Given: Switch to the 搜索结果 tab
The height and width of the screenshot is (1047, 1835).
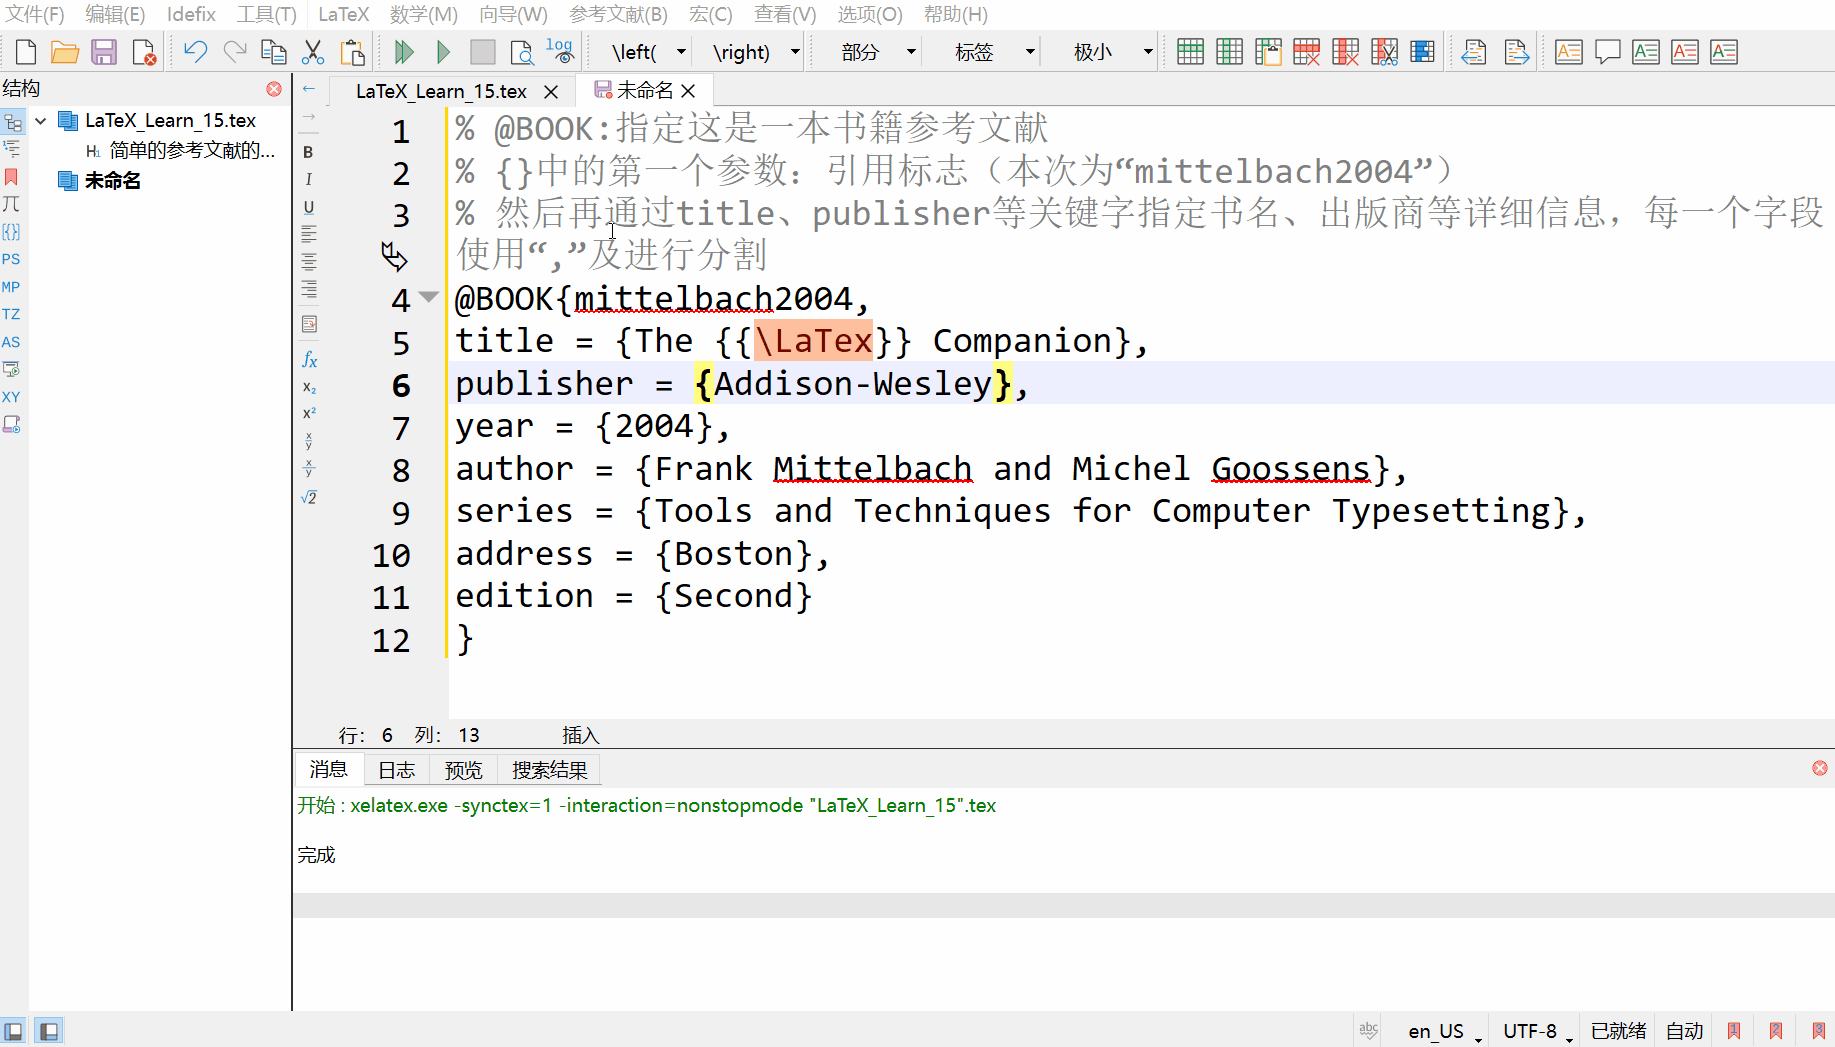Looking at the screenshot, I should [549, 770].
